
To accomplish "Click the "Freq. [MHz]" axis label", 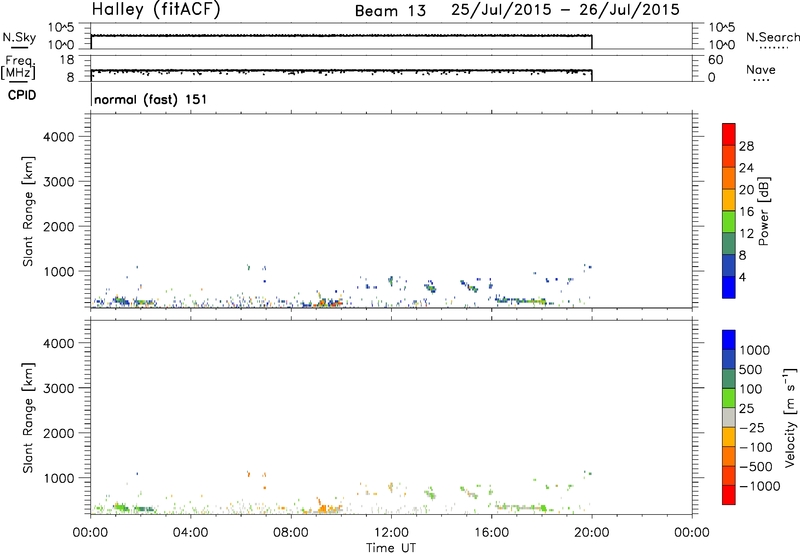I will click(x=18, y=67).
